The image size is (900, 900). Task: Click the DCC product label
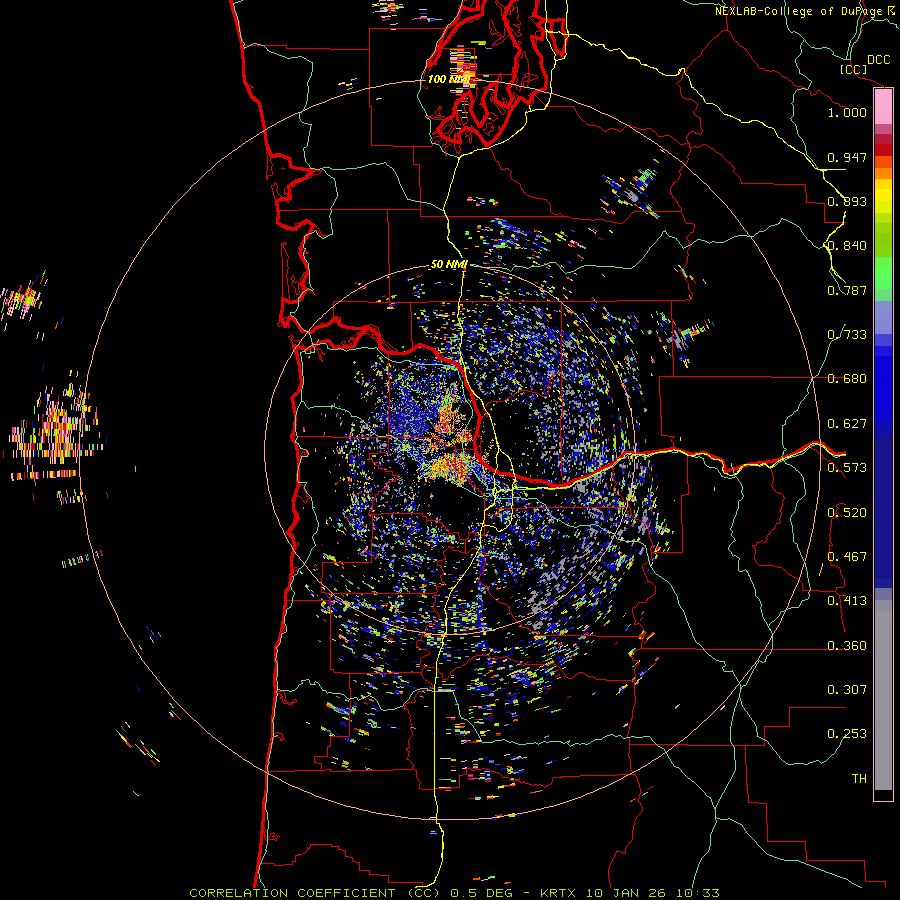pyautogui.click(x=879, y=60)
